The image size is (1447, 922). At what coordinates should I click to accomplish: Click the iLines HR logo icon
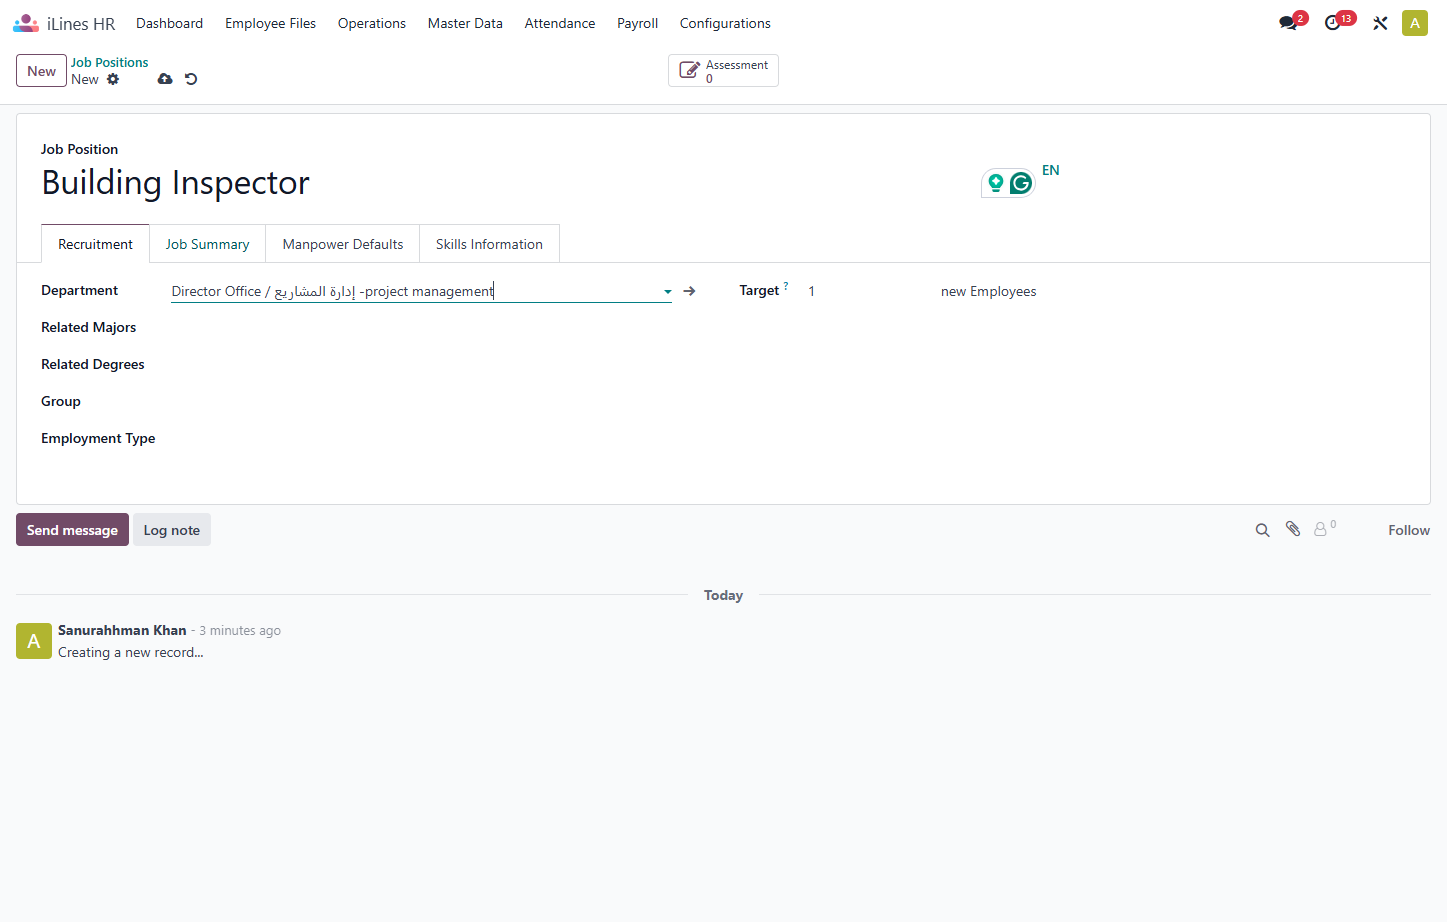[x=26, y=23]
